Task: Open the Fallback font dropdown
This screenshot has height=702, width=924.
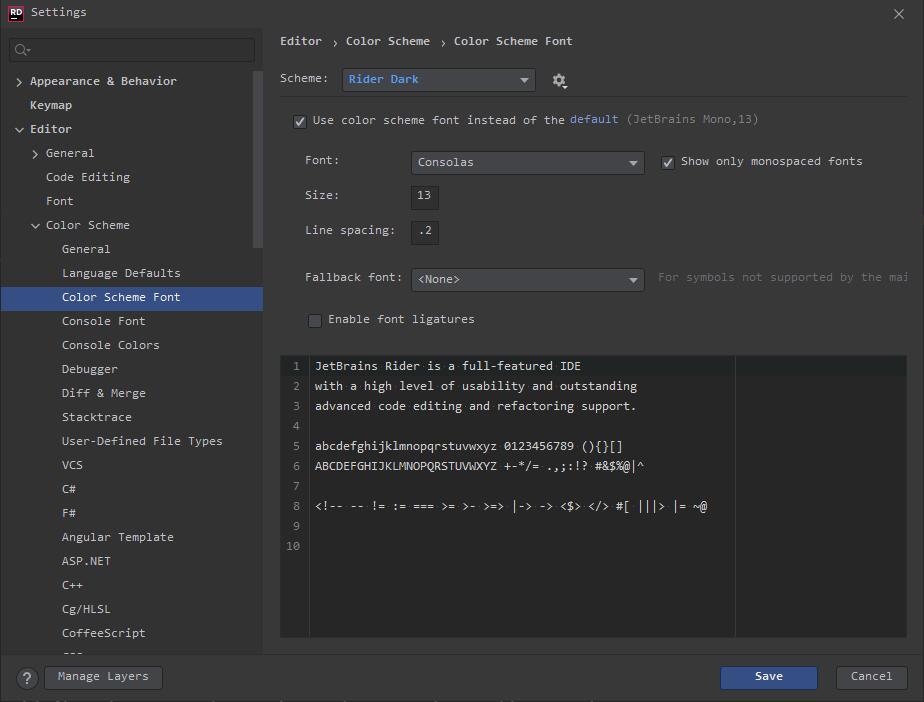Action: pyautogui.click(x=527, y=279)
